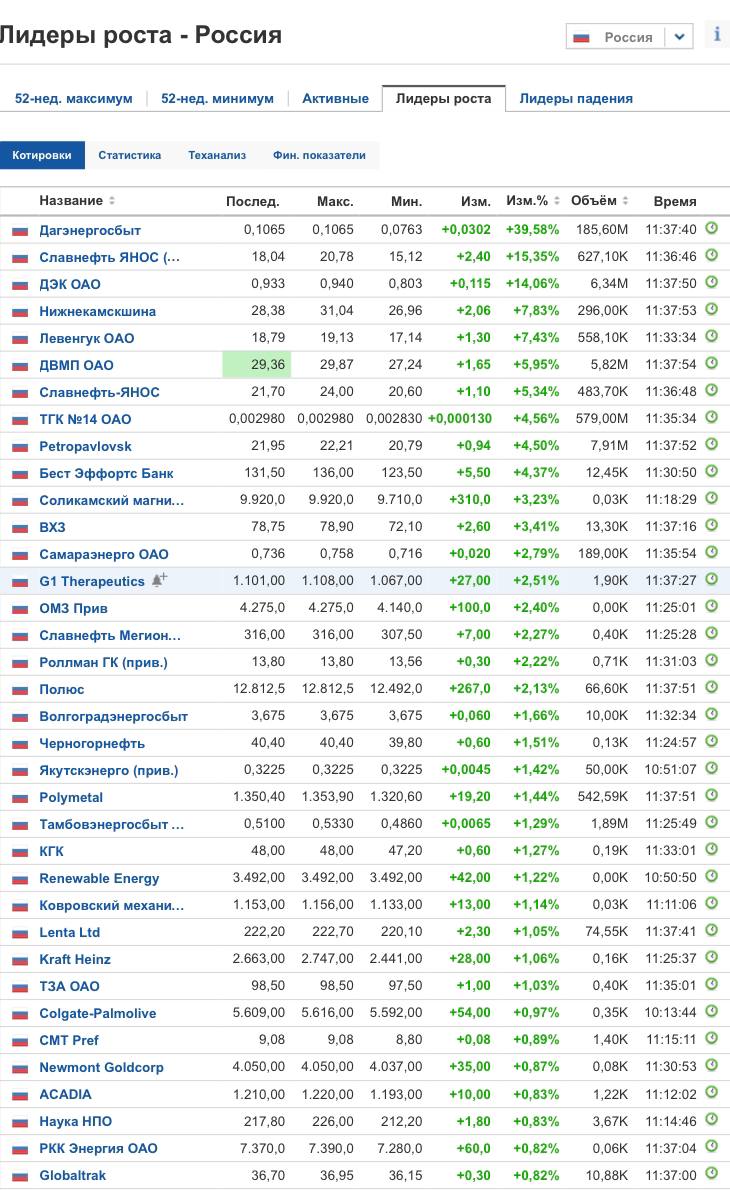Open the РКК Энергия ОАО link

tap(98, 1148)
